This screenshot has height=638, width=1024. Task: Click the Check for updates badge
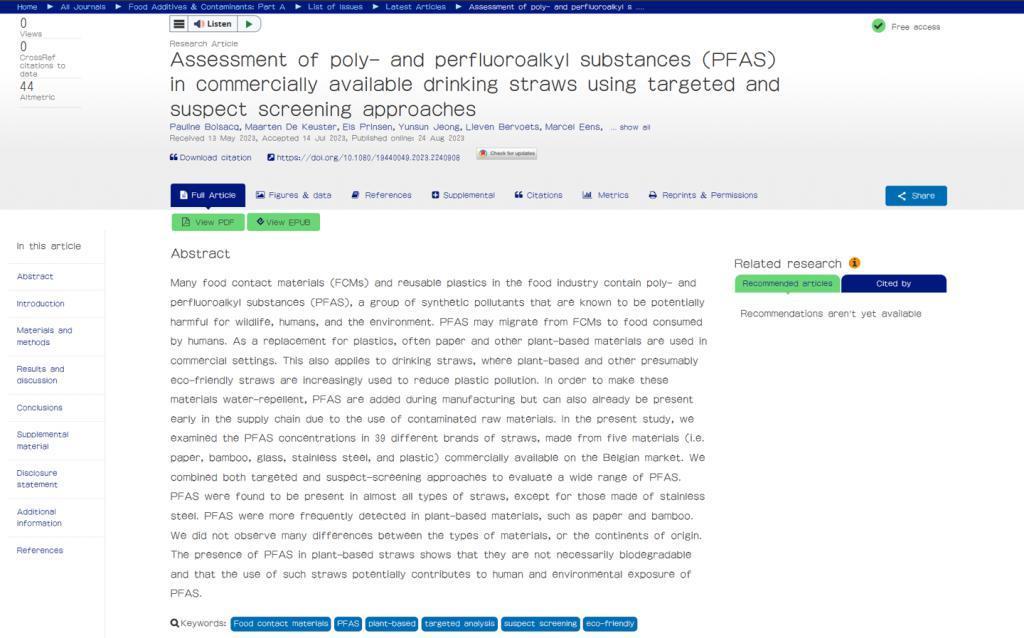pyautogui.click(x=506, y=154)
